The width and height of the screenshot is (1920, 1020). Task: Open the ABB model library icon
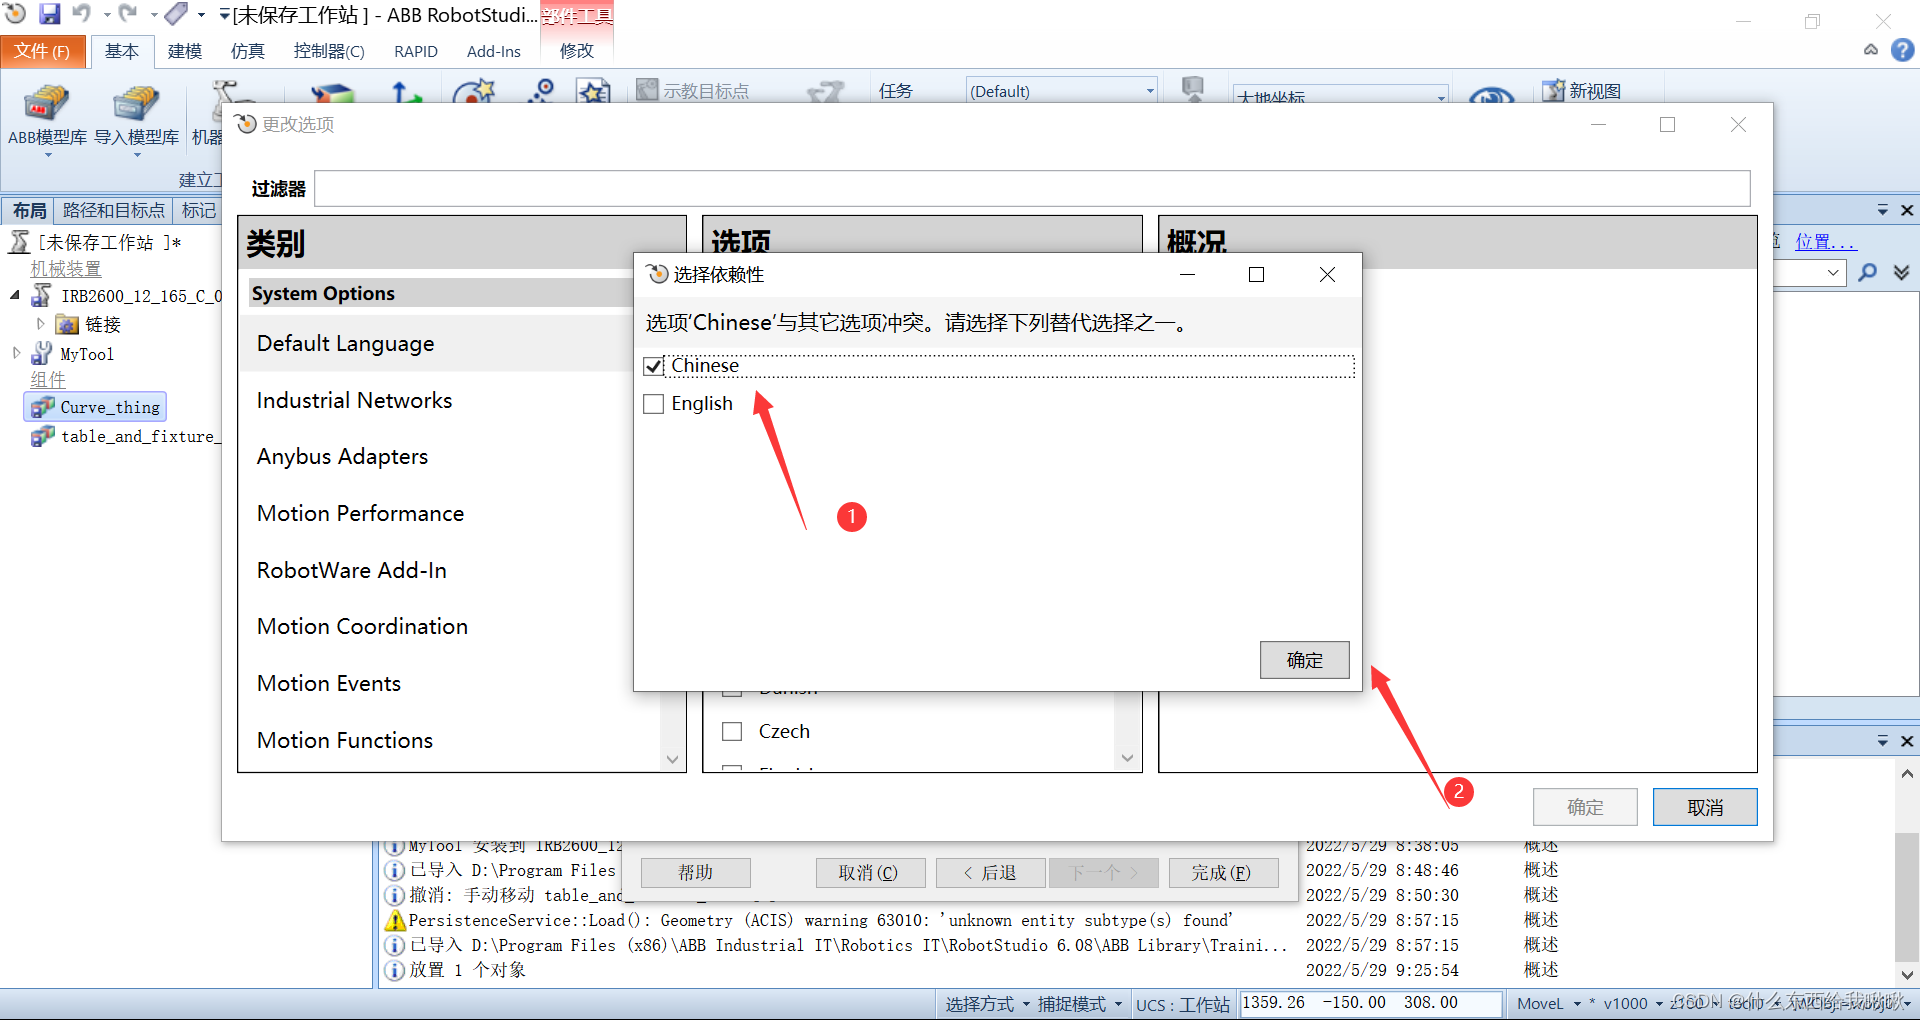(x=46, y=104)
